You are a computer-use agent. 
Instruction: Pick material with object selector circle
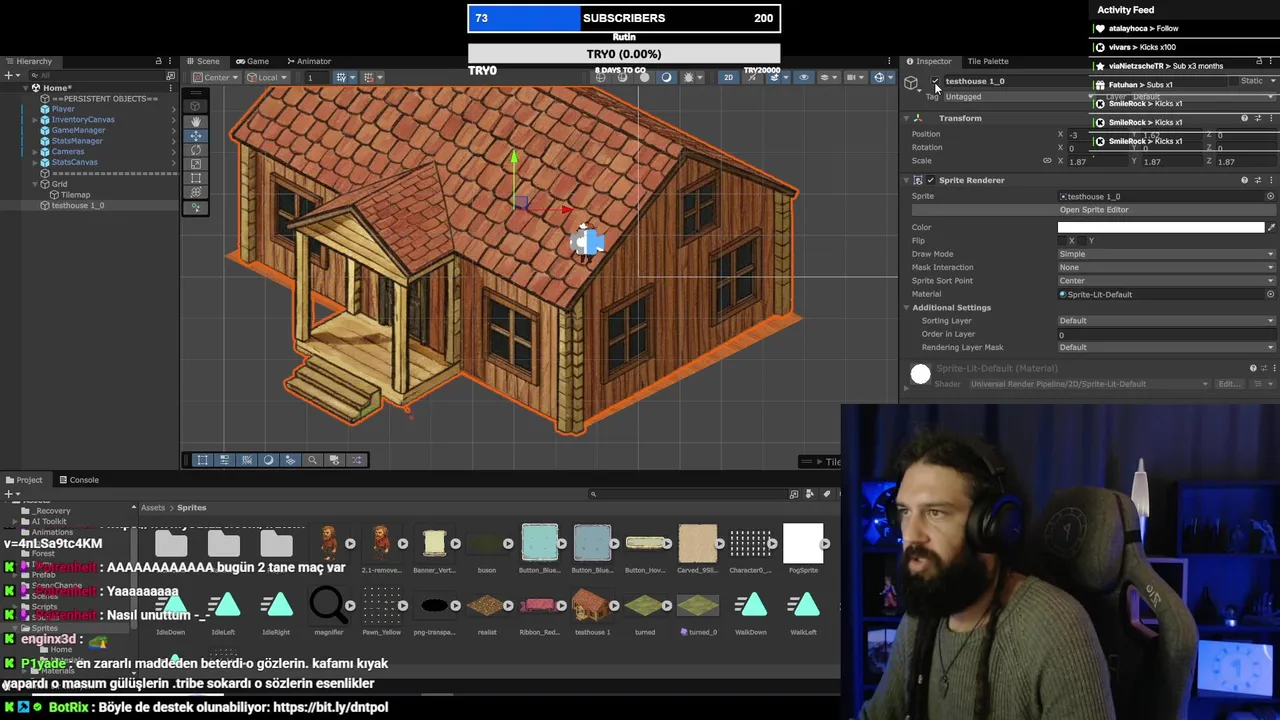(1271, 294)
